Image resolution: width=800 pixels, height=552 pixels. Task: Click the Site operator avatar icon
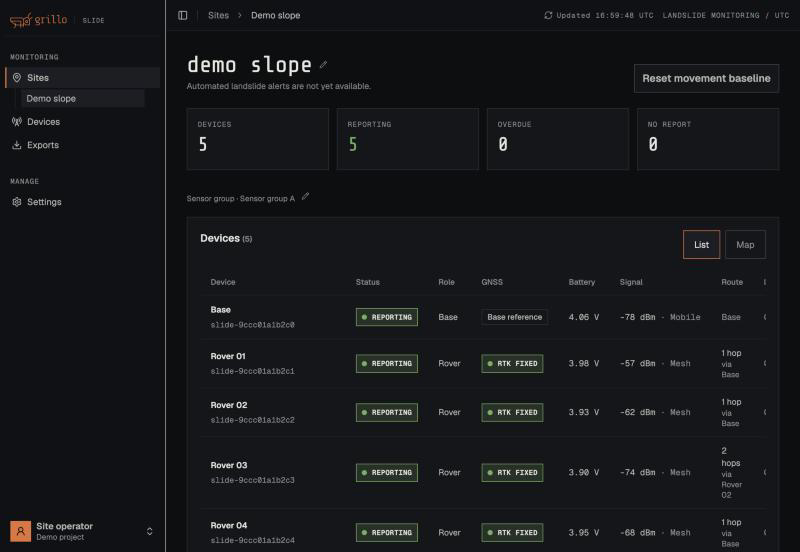tap(20, 531)
